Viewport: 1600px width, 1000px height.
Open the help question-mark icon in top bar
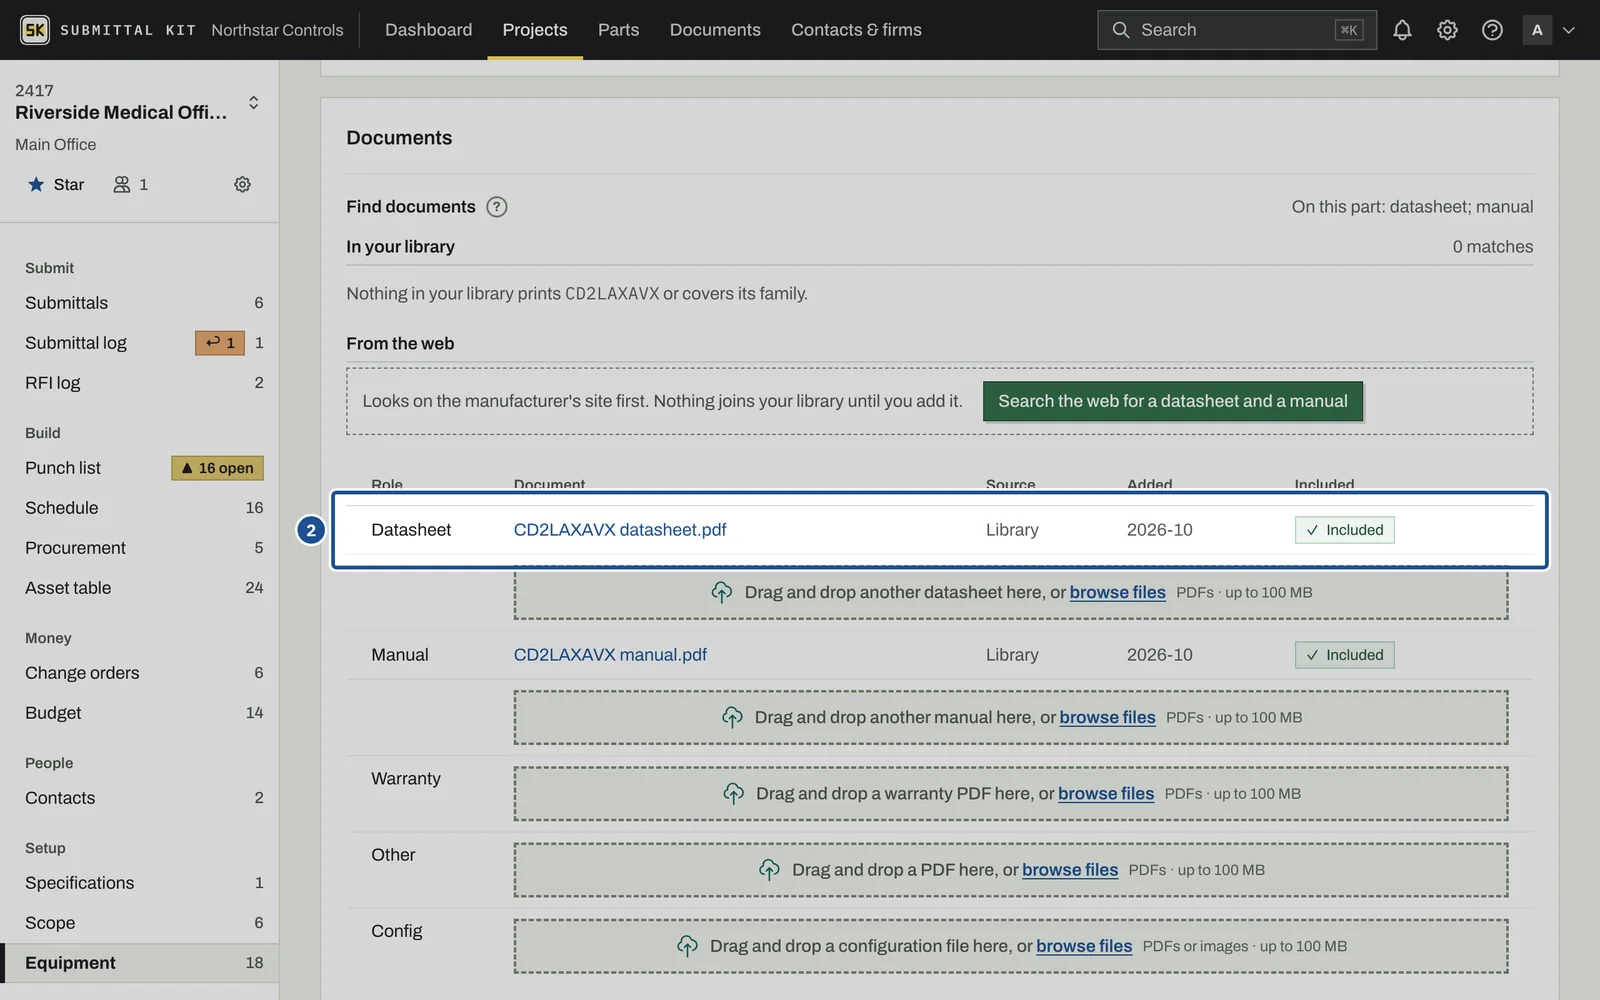click(x=1492, y=30)
